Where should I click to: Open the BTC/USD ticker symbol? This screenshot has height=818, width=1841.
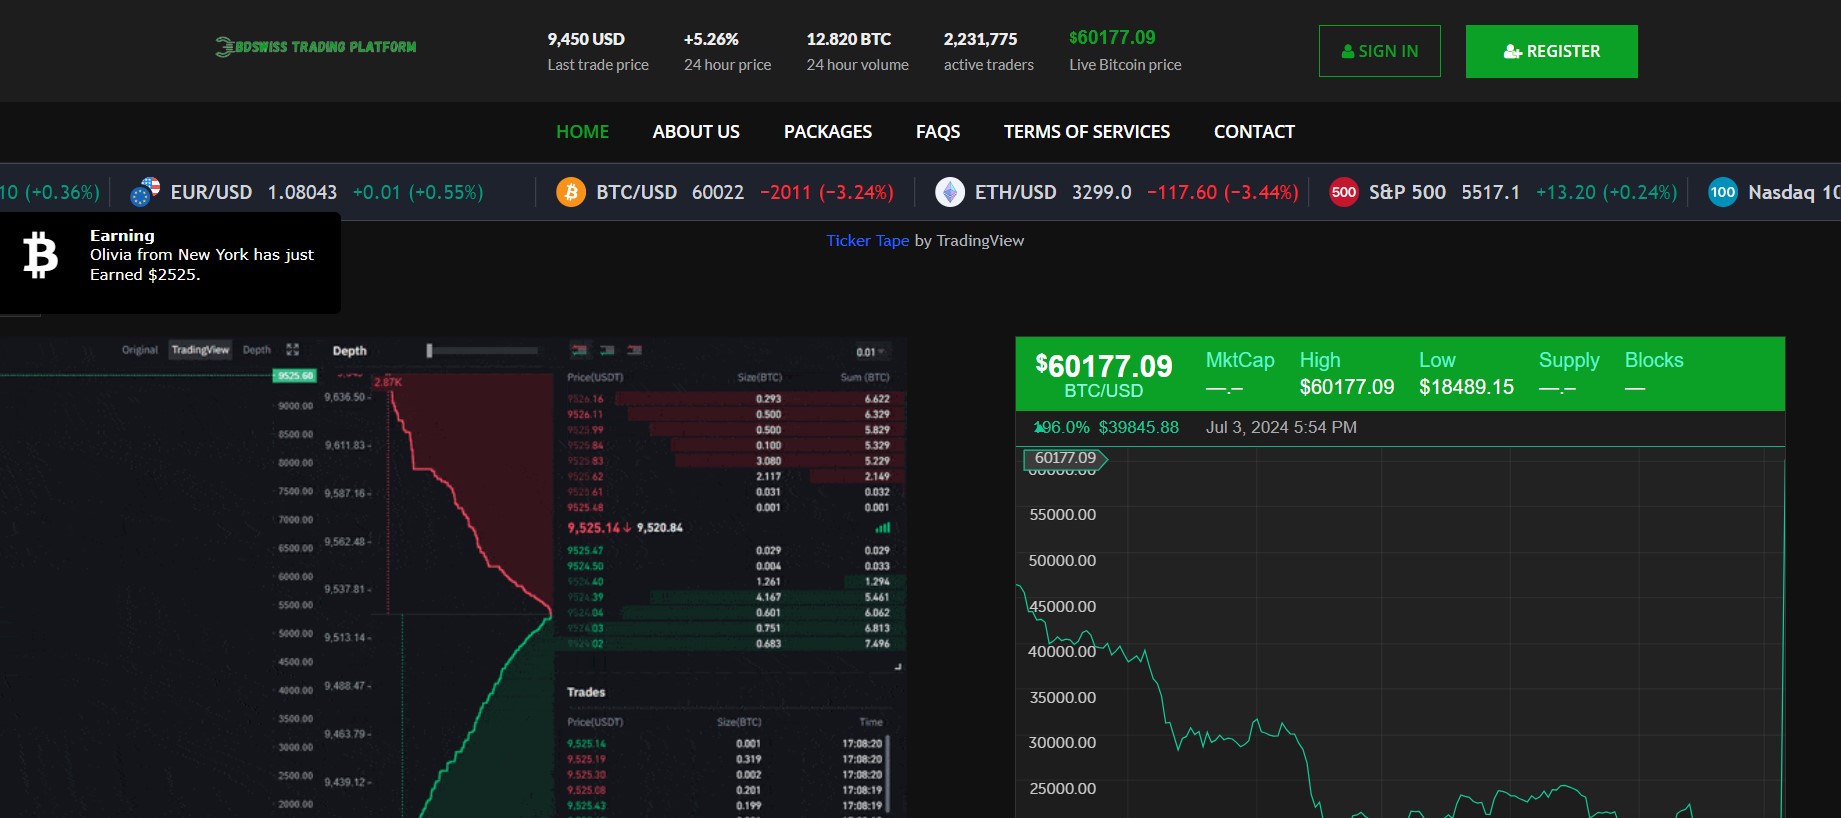click(636, 192)
